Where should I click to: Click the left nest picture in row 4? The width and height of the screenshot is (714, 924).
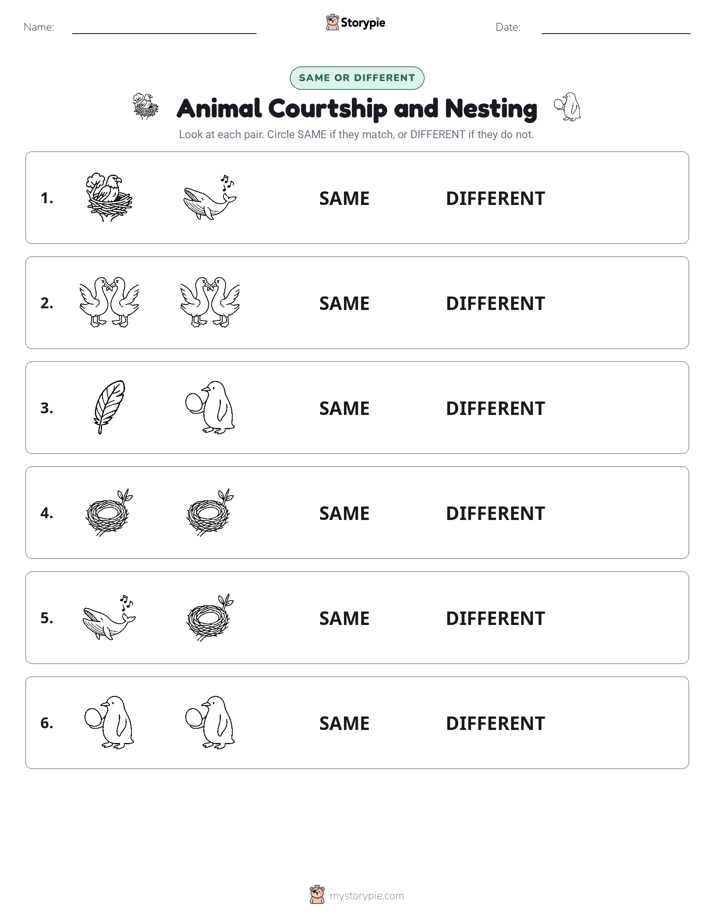click(x=109, y=512)
